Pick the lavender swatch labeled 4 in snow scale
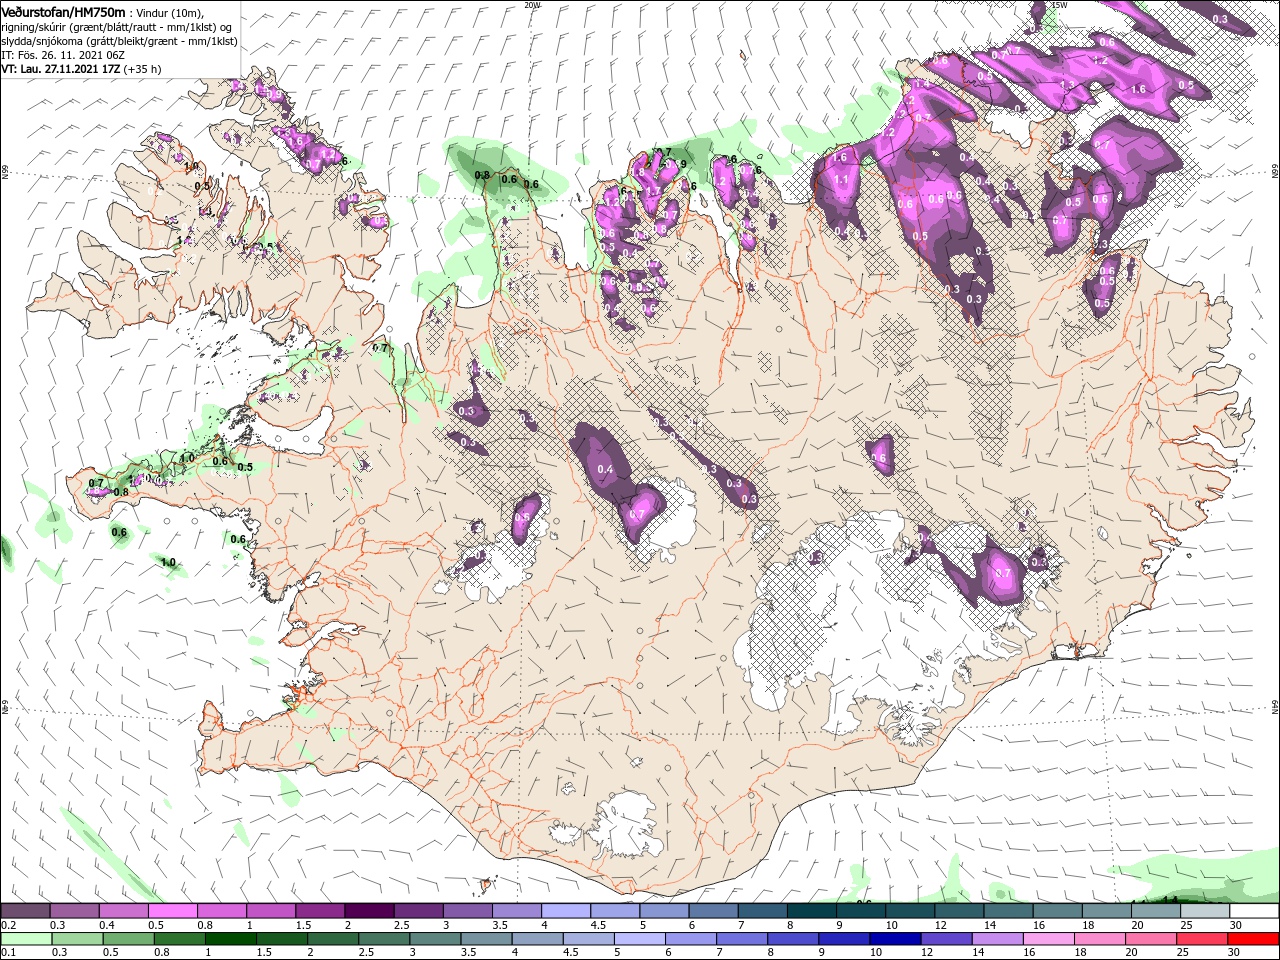 (x=566, y=911)
